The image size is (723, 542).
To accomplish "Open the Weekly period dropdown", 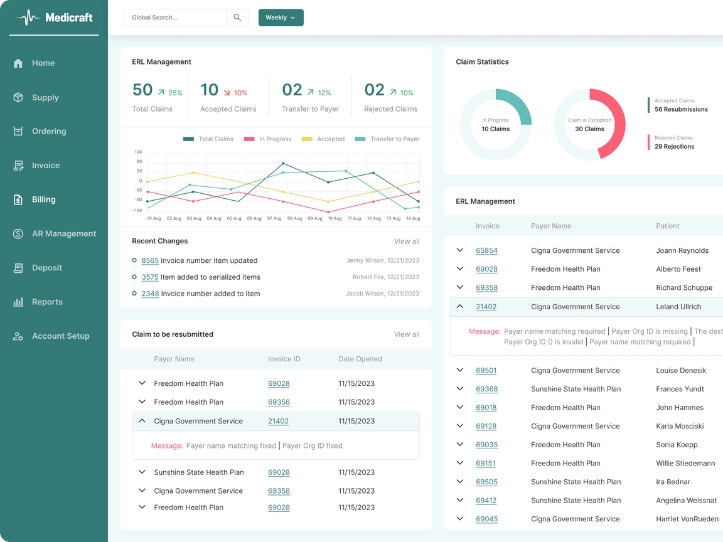I will tap(280, 18).
